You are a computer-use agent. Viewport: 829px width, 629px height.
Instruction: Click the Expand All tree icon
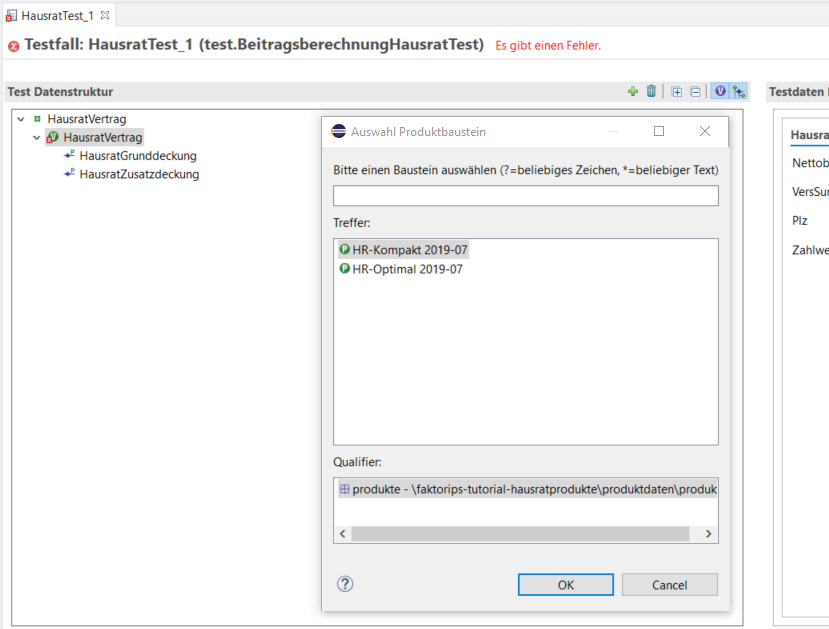click(677, 91)
